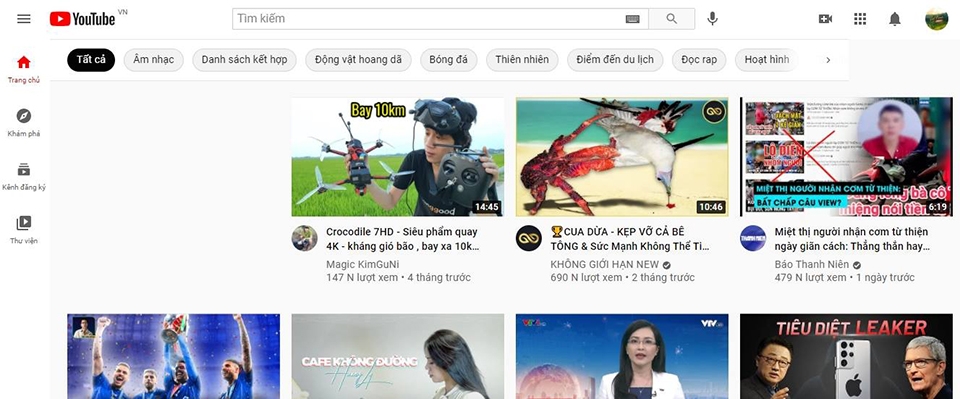Expand filter chips with right chevron
This screenshot has height=399, width=960.
828,60
